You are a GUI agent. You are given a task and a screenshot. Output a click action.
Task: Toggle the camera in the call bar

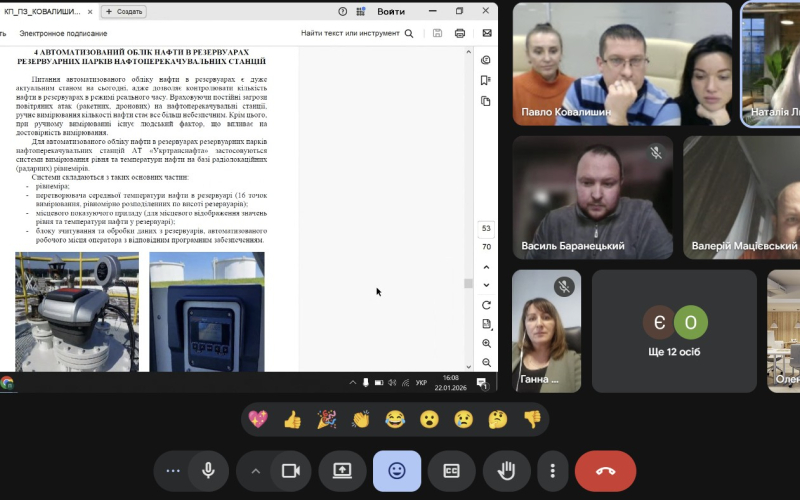pyautogui.click(x=290, y=470)
